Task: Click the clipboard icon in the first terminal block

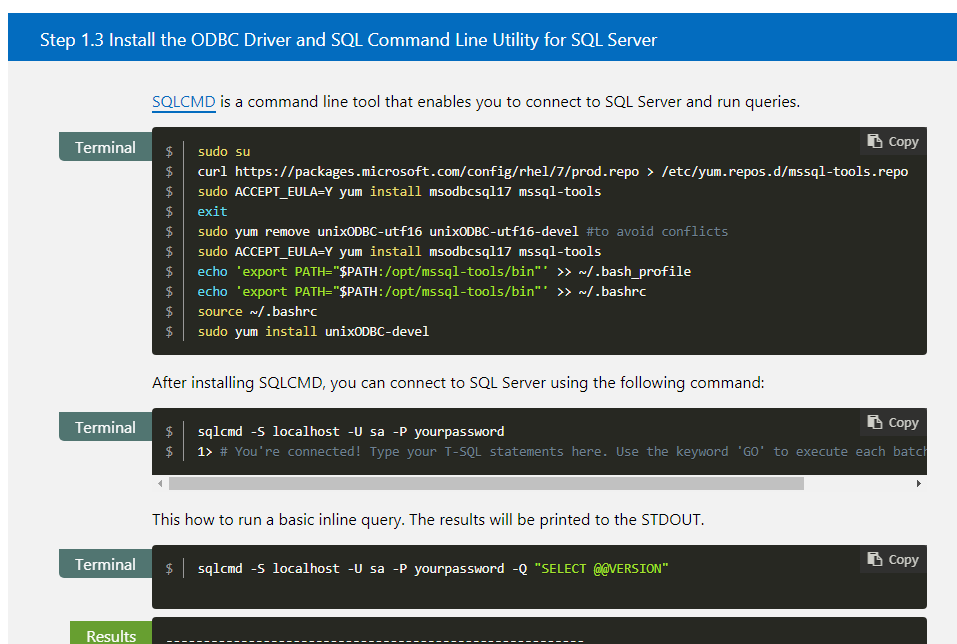Action: point(875,141)
